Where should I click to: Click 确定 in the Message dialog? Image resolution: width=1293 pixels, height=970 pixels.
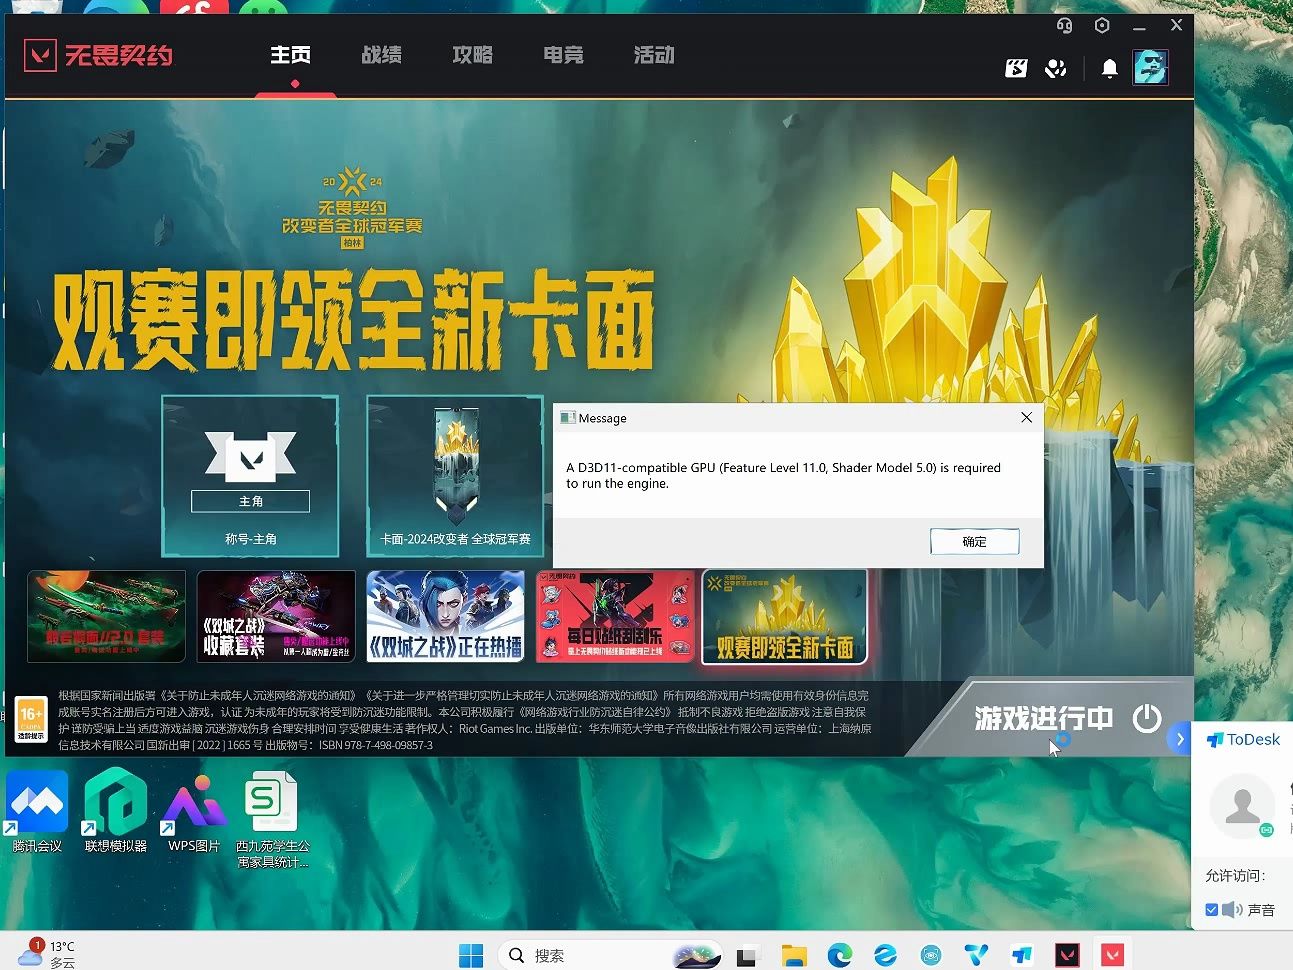[975, 541]
